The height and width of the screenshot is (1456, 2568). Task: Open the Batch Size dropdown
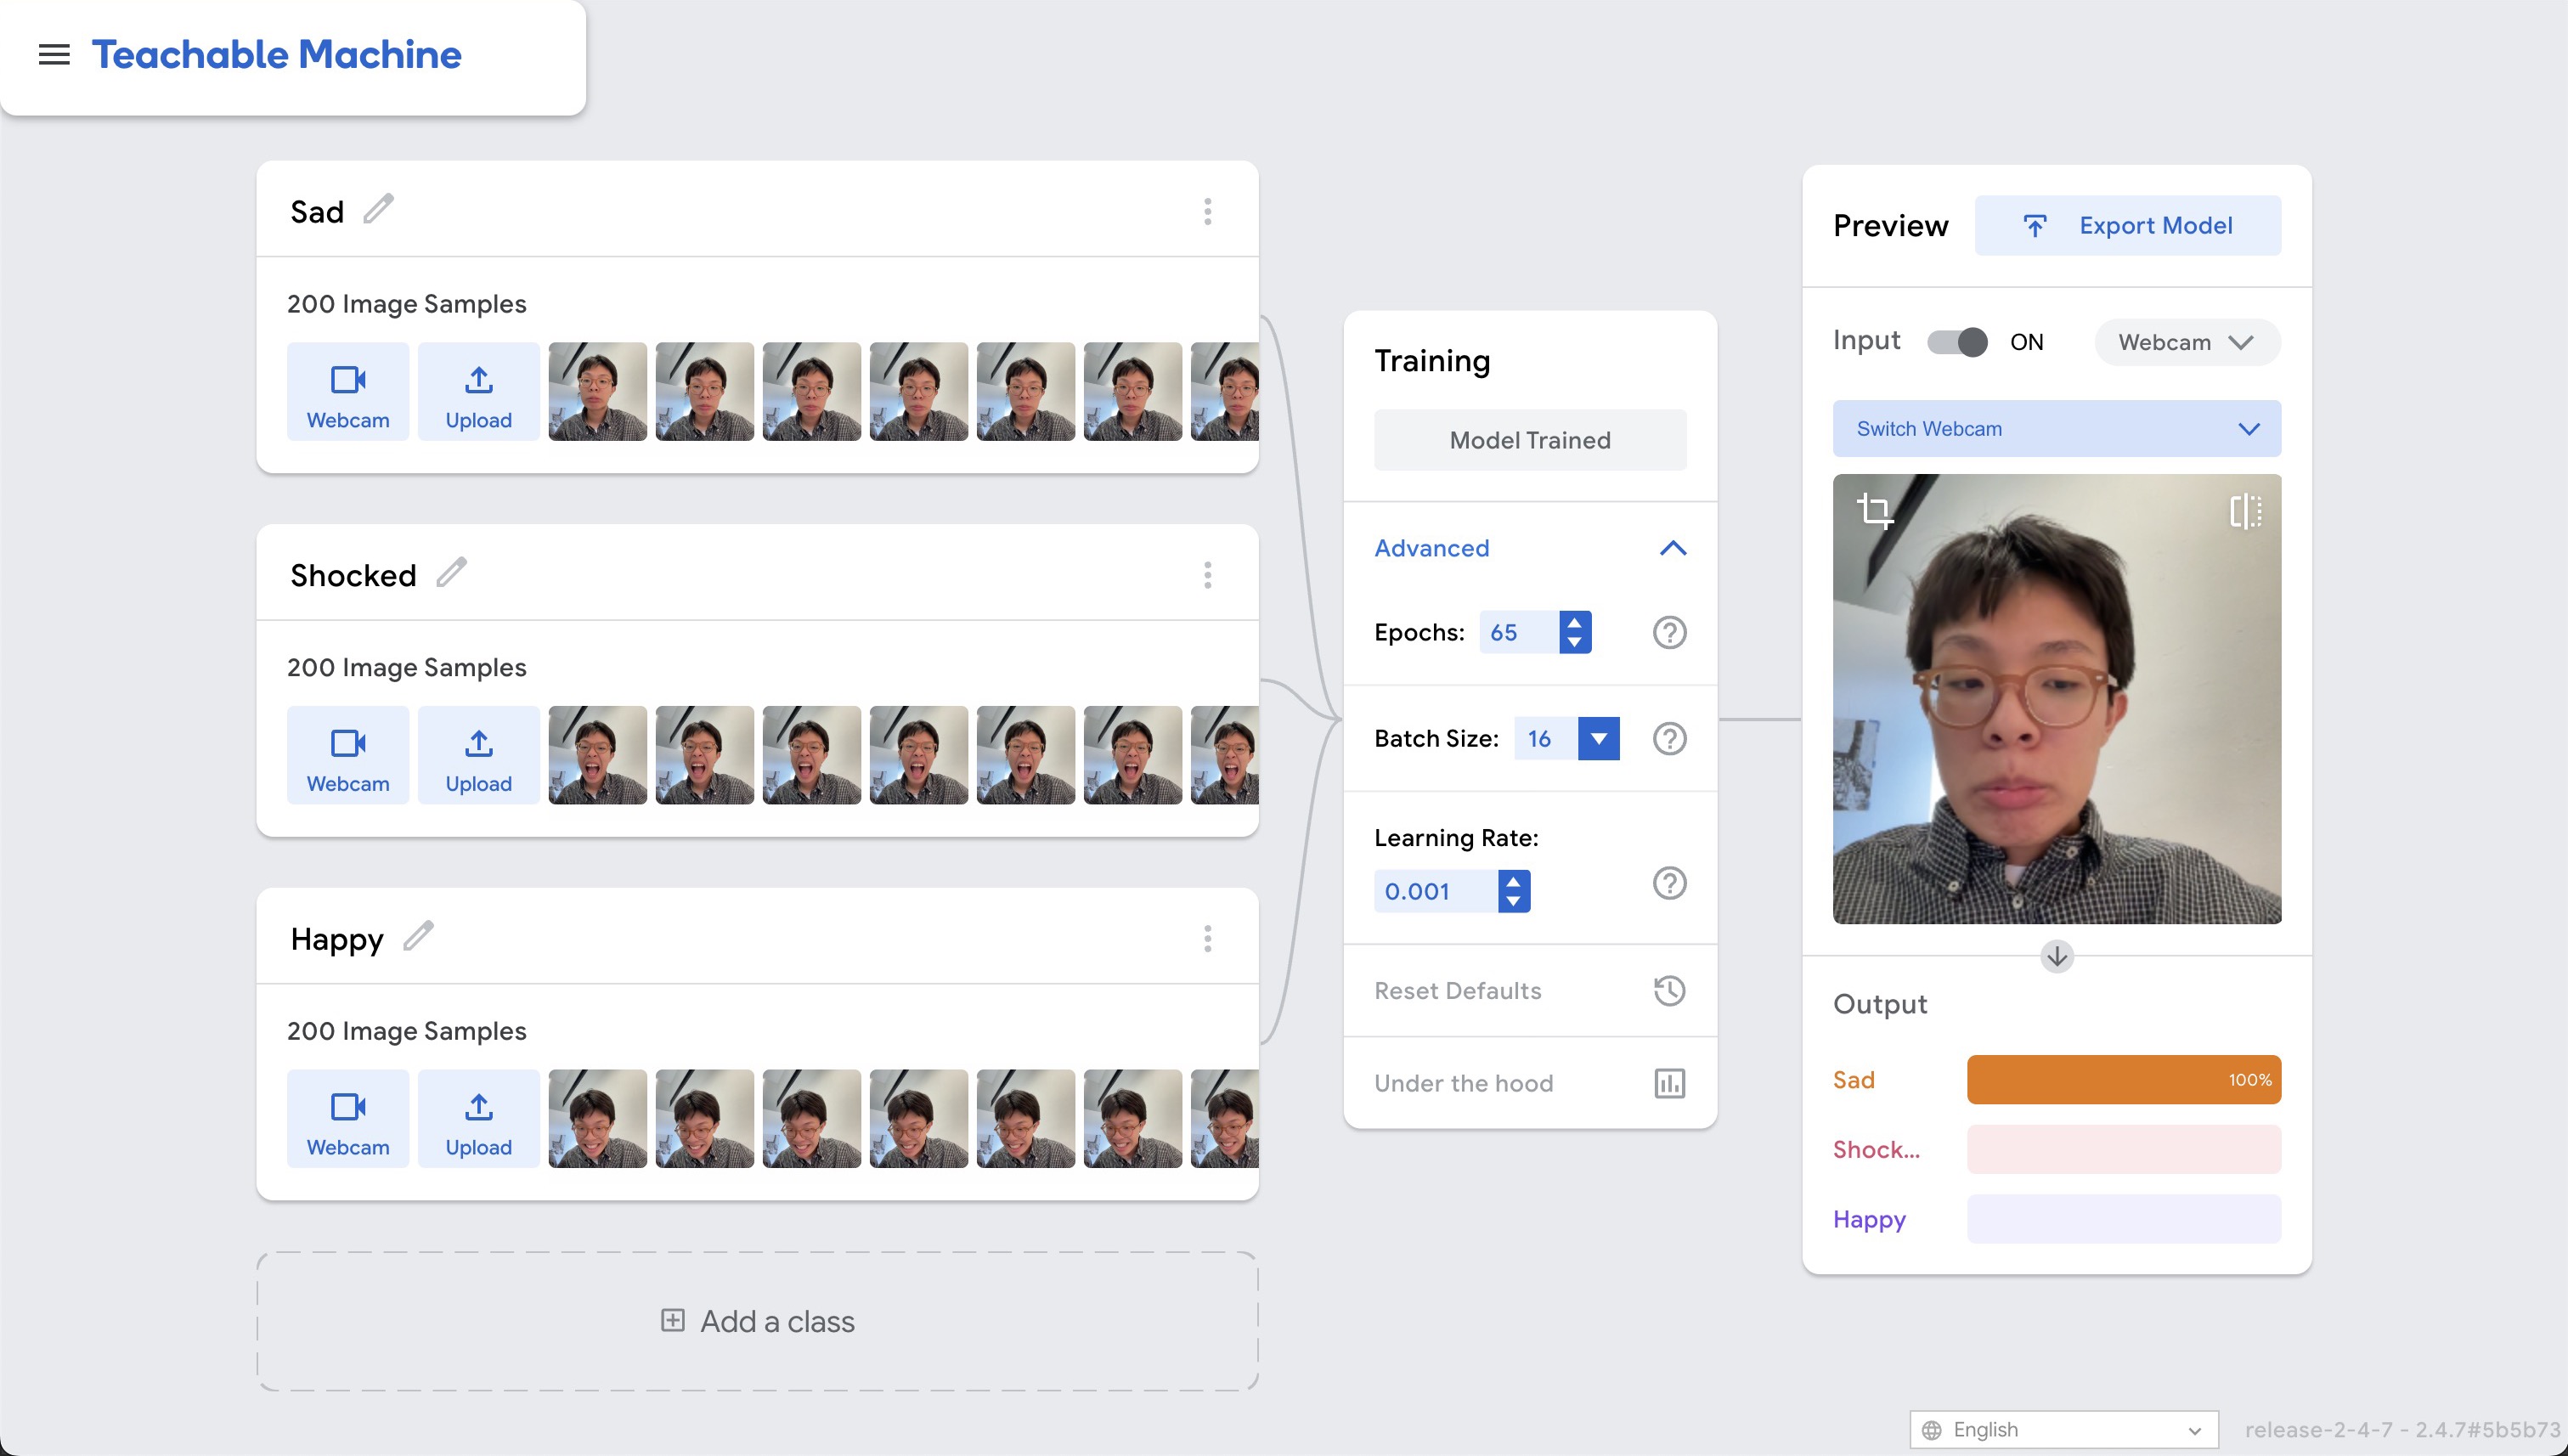click(1598, 739)
